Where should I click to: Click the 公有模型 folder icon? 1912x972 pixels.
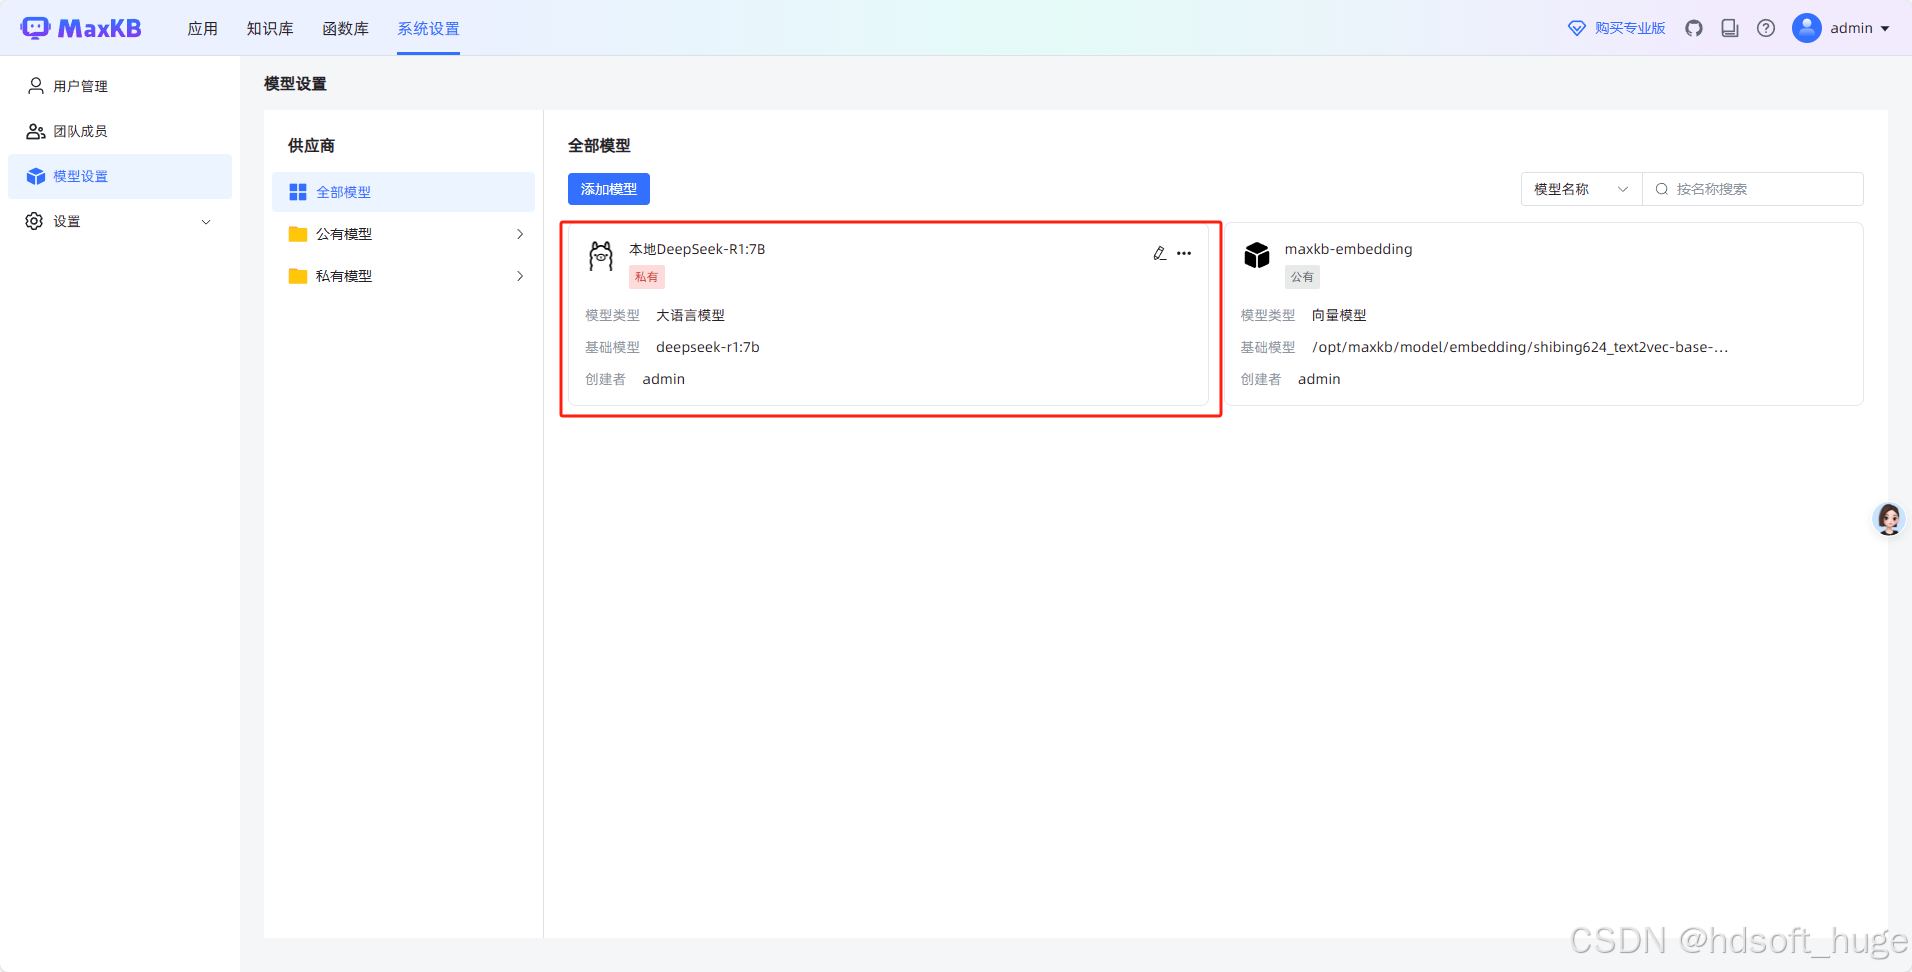click(298, 234)
